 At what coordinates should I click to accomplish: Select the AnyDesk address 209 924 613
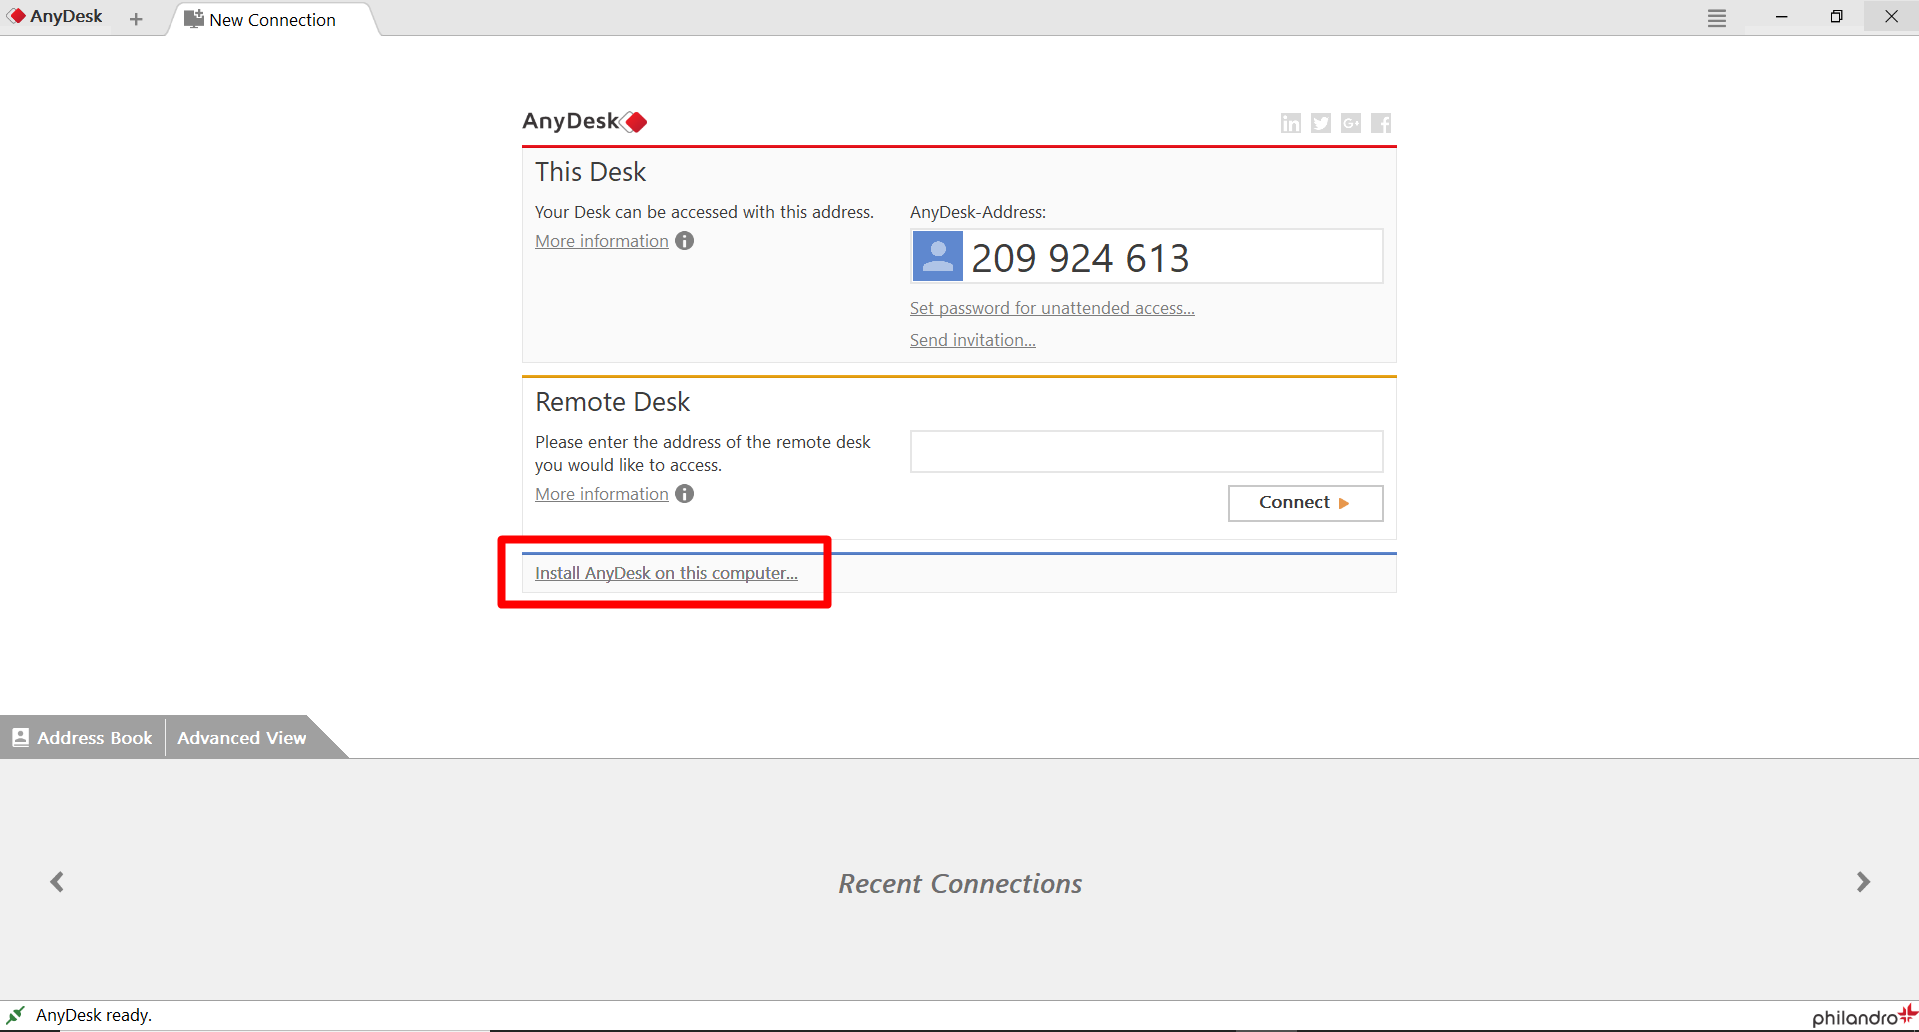click(1080, 258)
